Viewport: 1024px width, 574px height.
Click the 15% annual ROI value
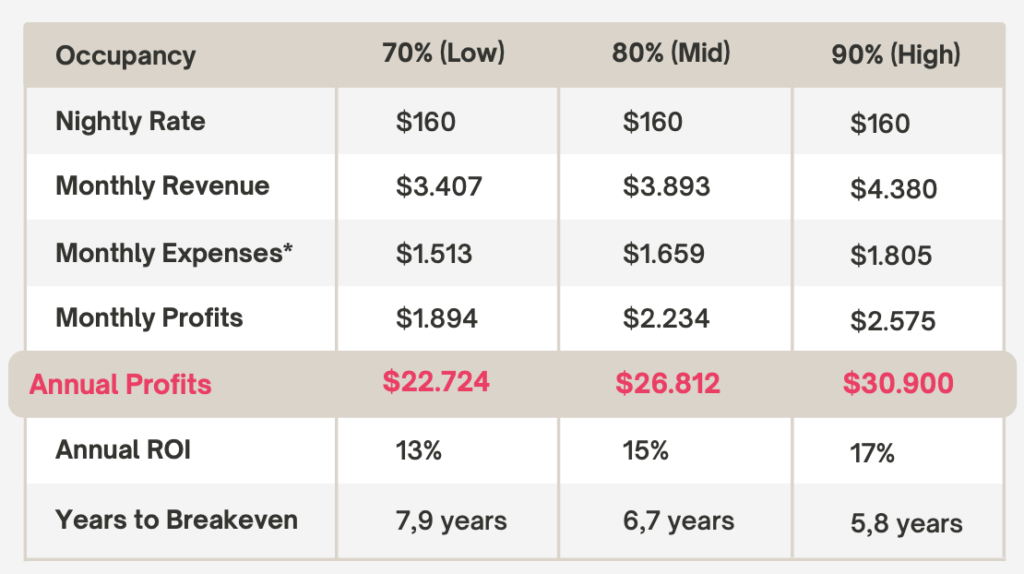pyautogui.click(x=645, y=451)
